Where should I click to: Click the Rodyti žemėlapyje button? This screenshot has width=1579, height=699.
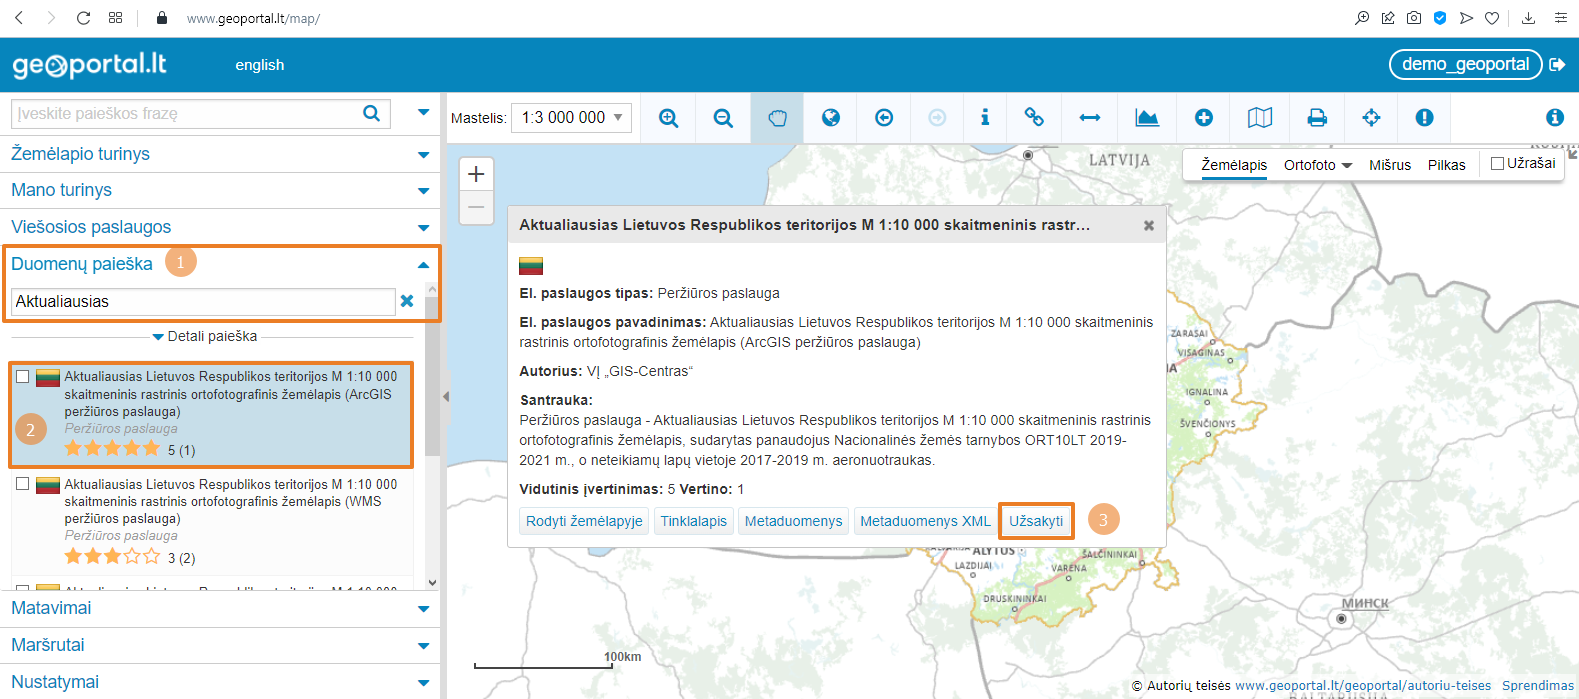tap(584, 521)
